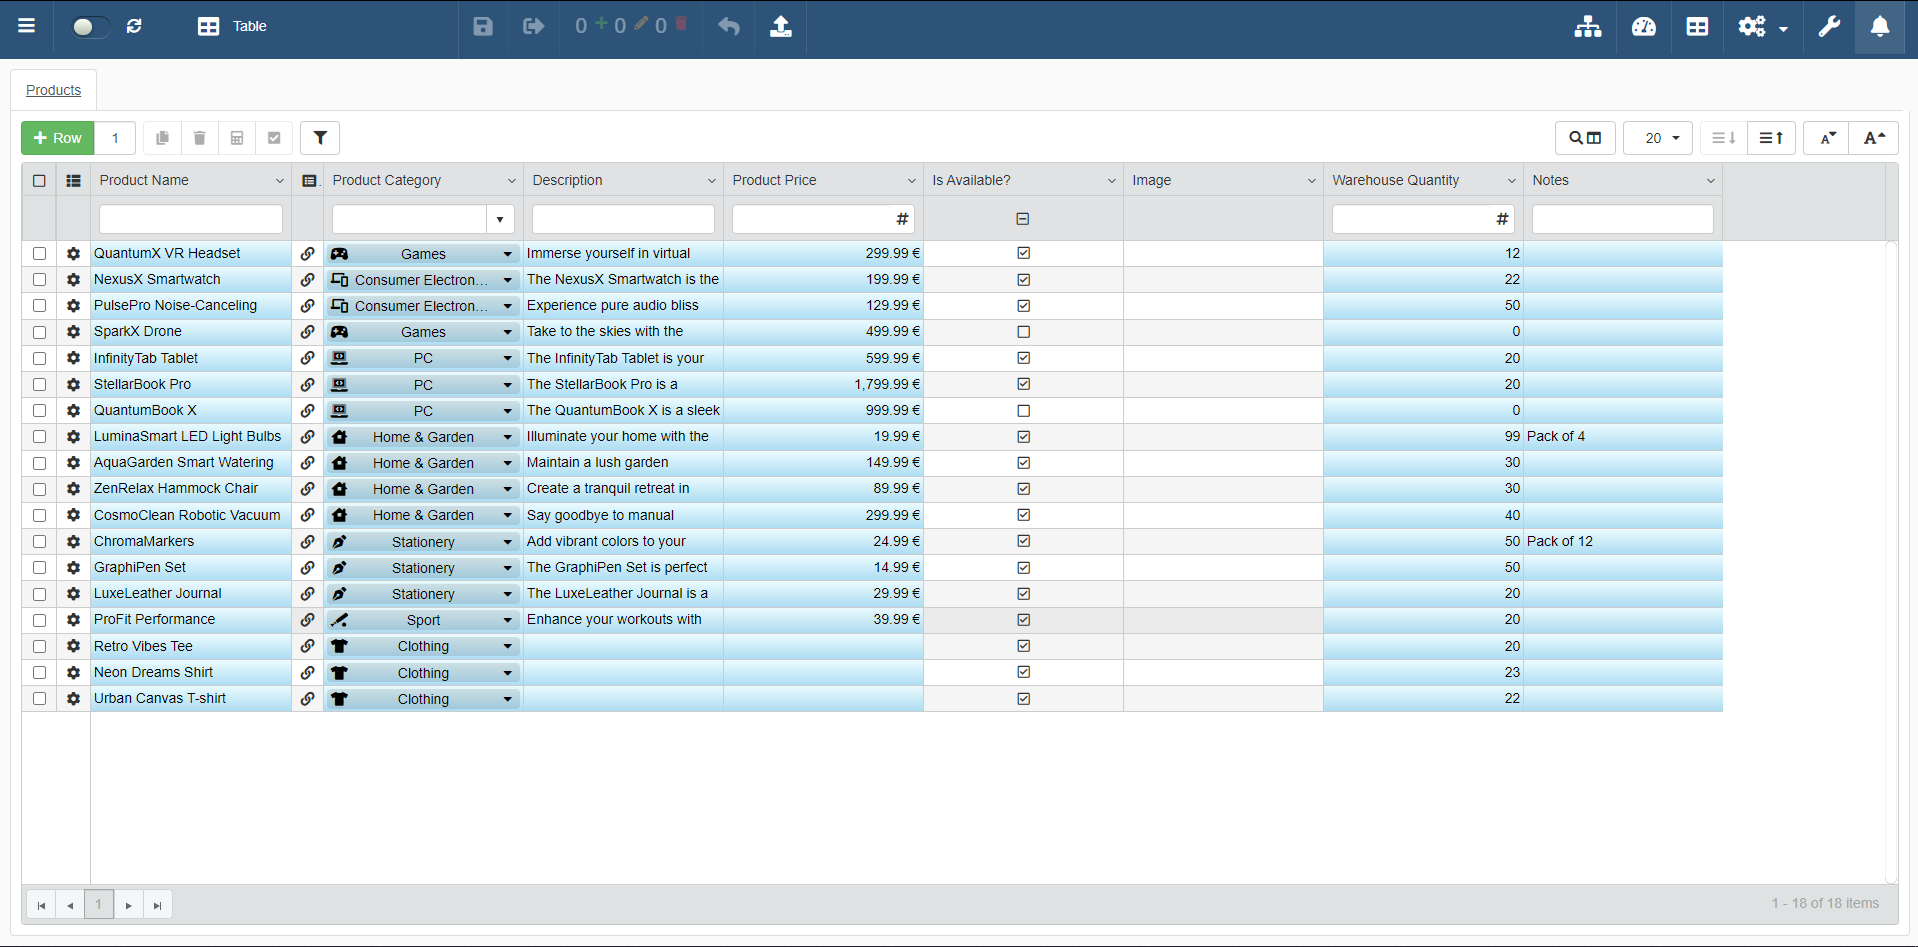This screenshot has width=1918, height=947.
Task: Click the Product Name filter input field
Action: pos(191,219)
